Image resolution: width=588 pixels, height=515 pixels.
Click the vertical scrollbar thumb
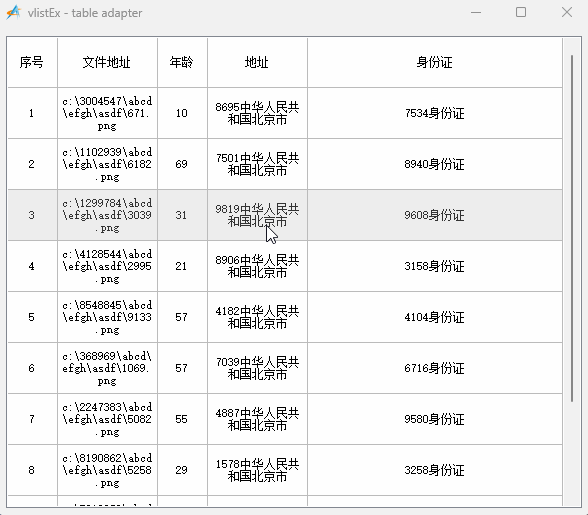(572, 228)
